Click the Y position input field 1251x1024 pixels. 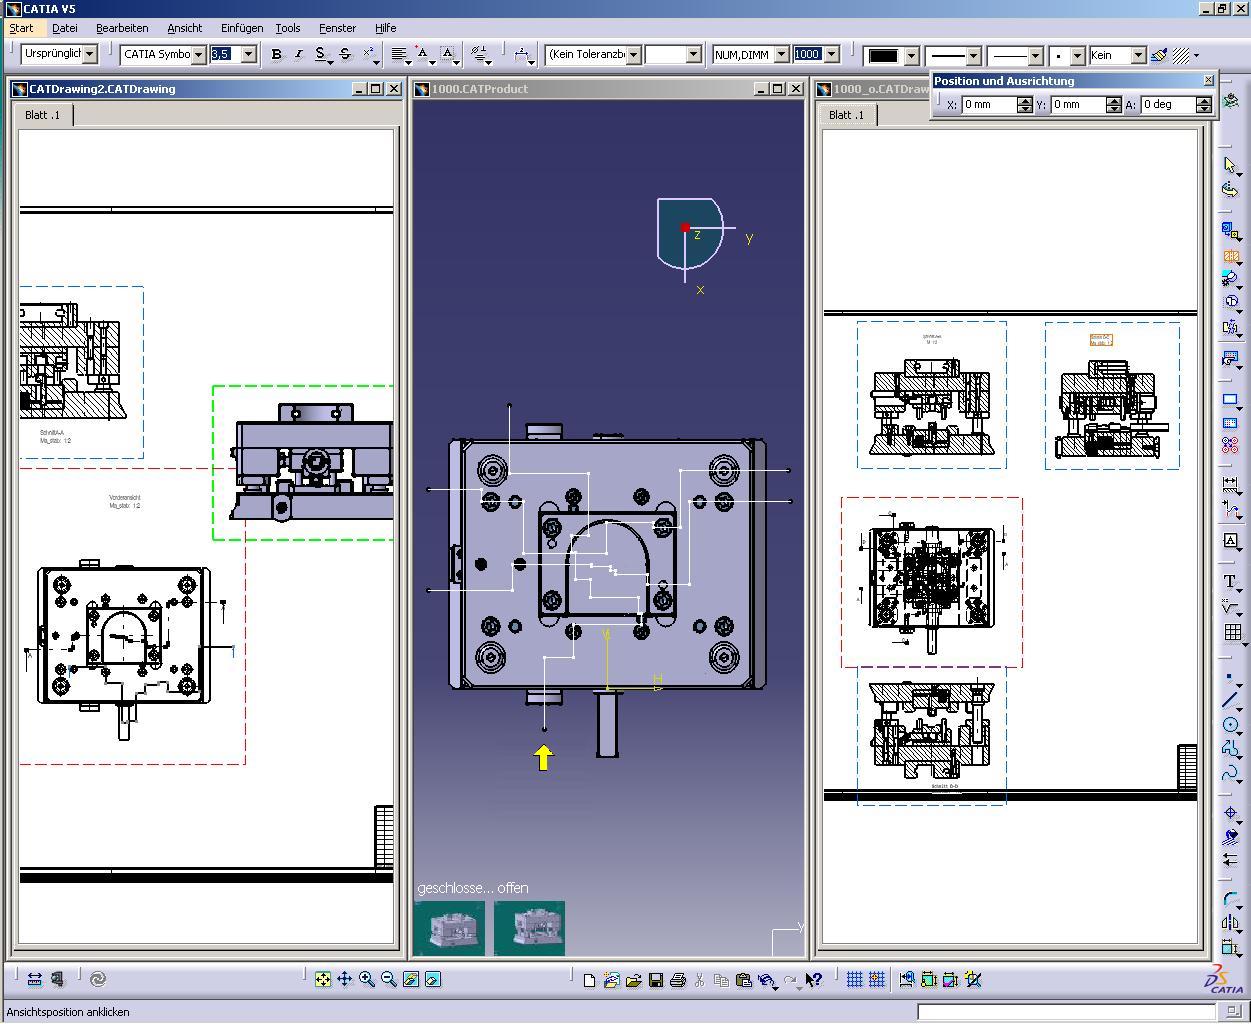1078,104
